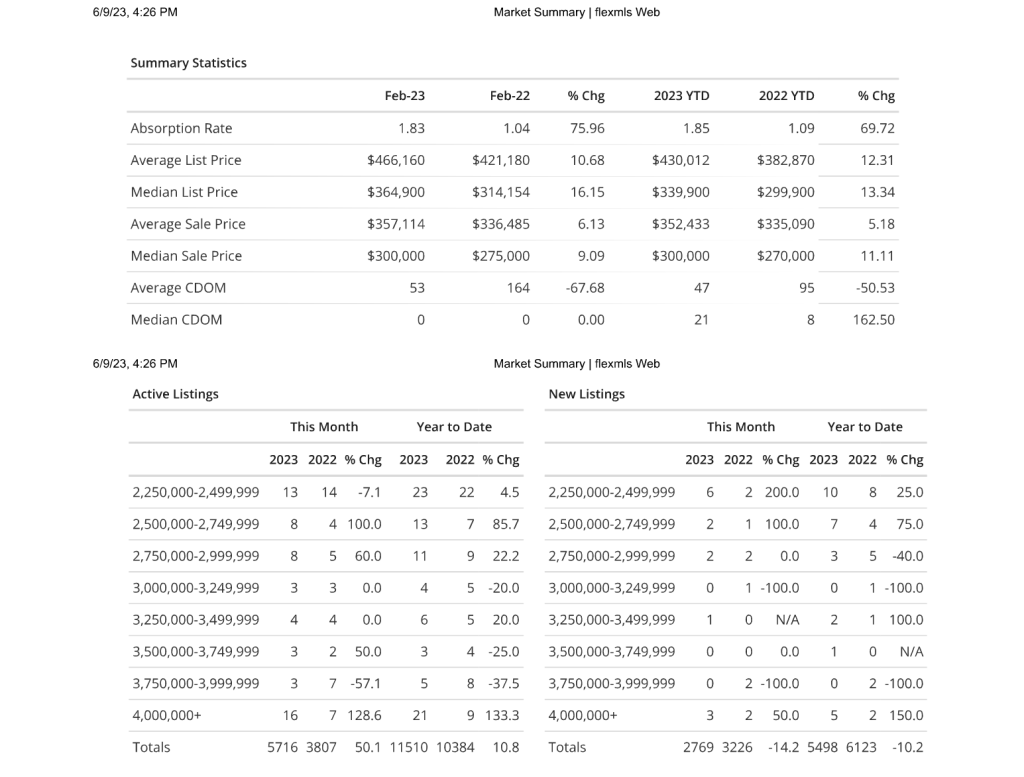
Task: Click the Average Sale Price row label
Action: click(188, 224)
